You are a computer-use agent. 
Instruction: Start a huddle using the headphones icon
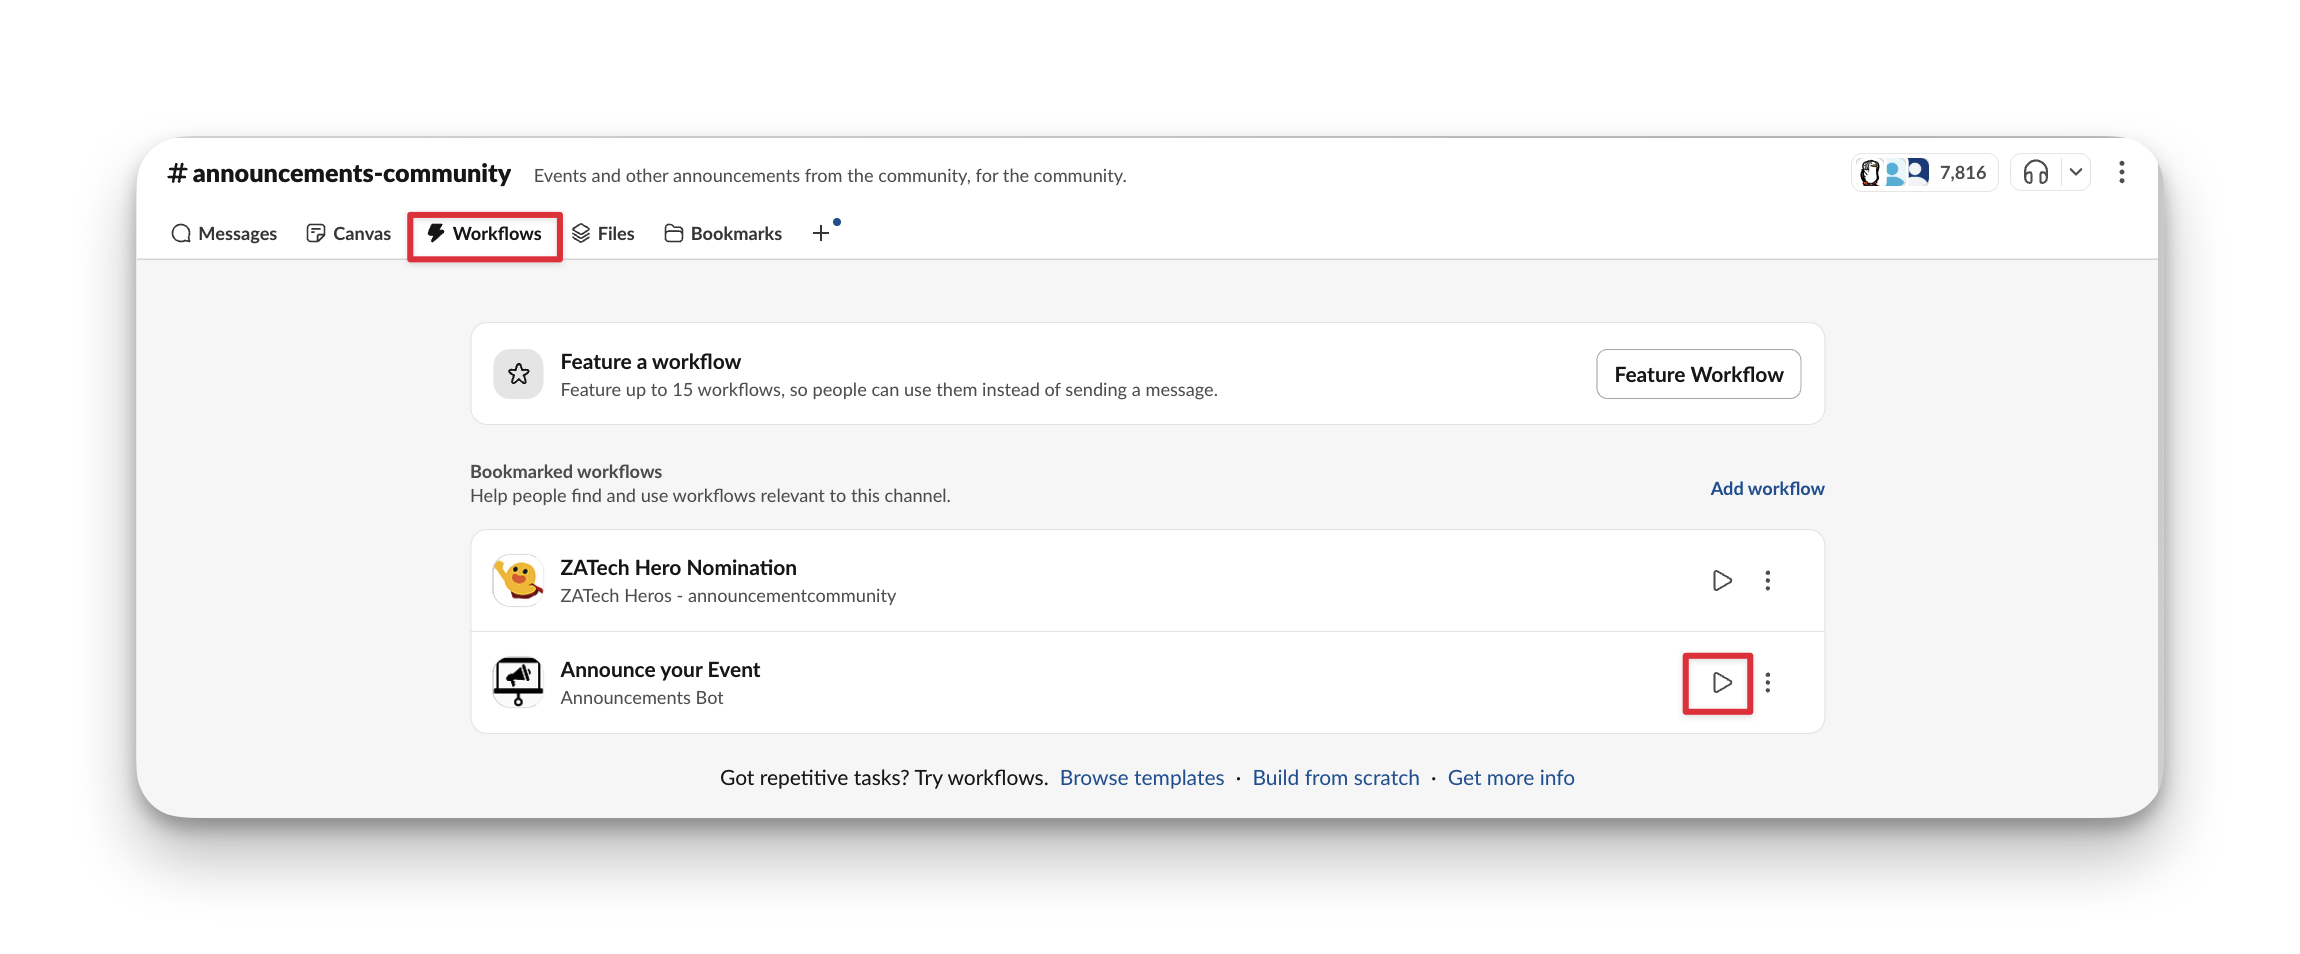pyautogui.click(x=2035, y=172)
